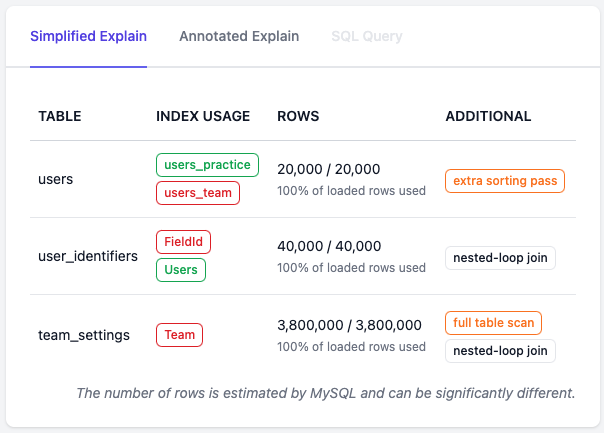
Task: Click the users_team index badge
Action: [198, 193]
